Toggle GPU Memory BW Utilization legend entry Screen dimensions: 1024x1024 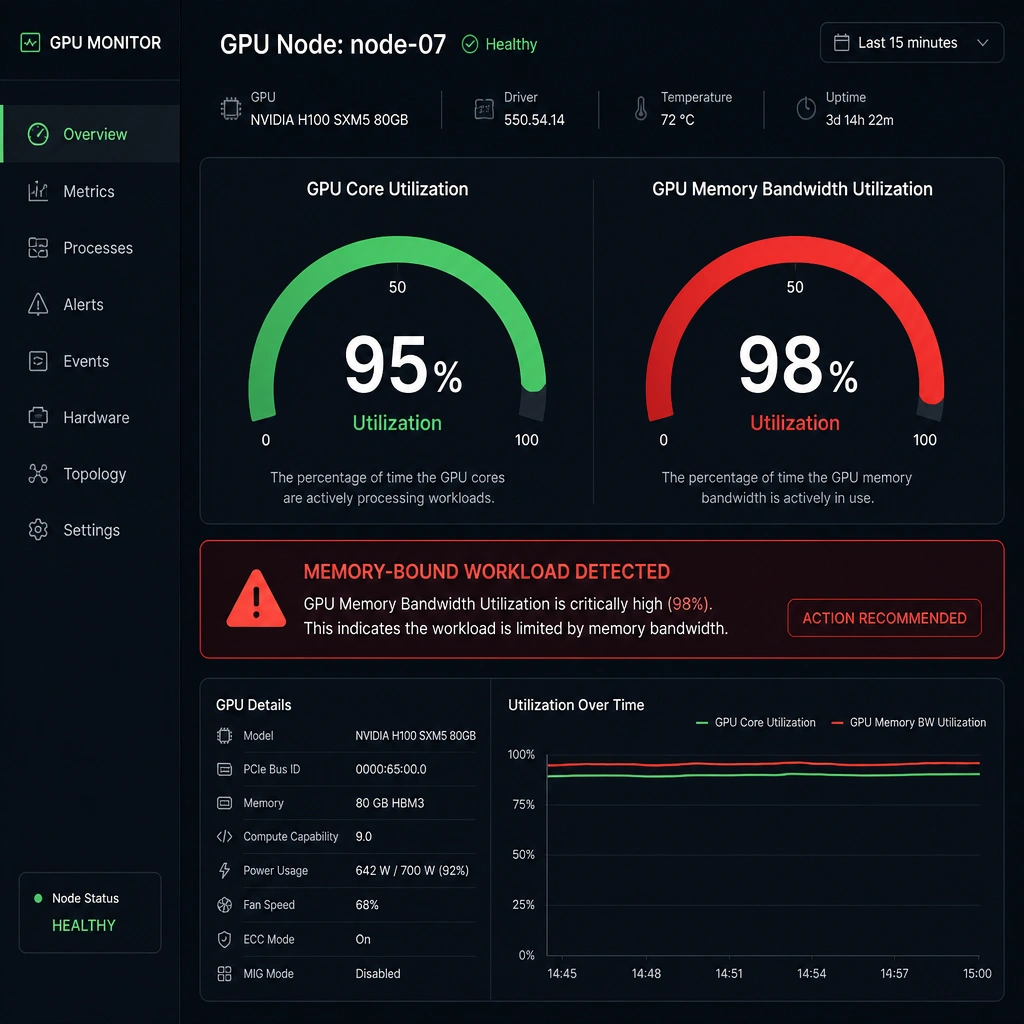pyautogui.click(x=908, y=722)
